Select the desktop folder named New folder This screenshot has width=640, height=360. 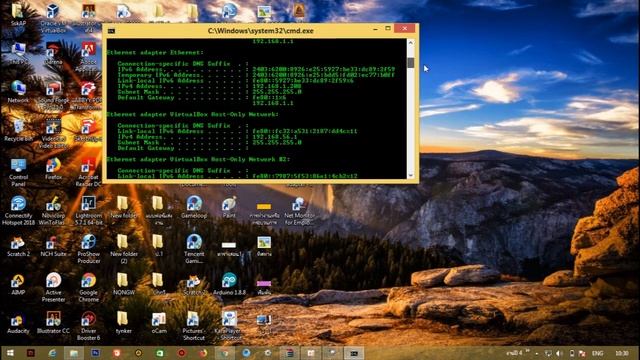pos(124,207)
